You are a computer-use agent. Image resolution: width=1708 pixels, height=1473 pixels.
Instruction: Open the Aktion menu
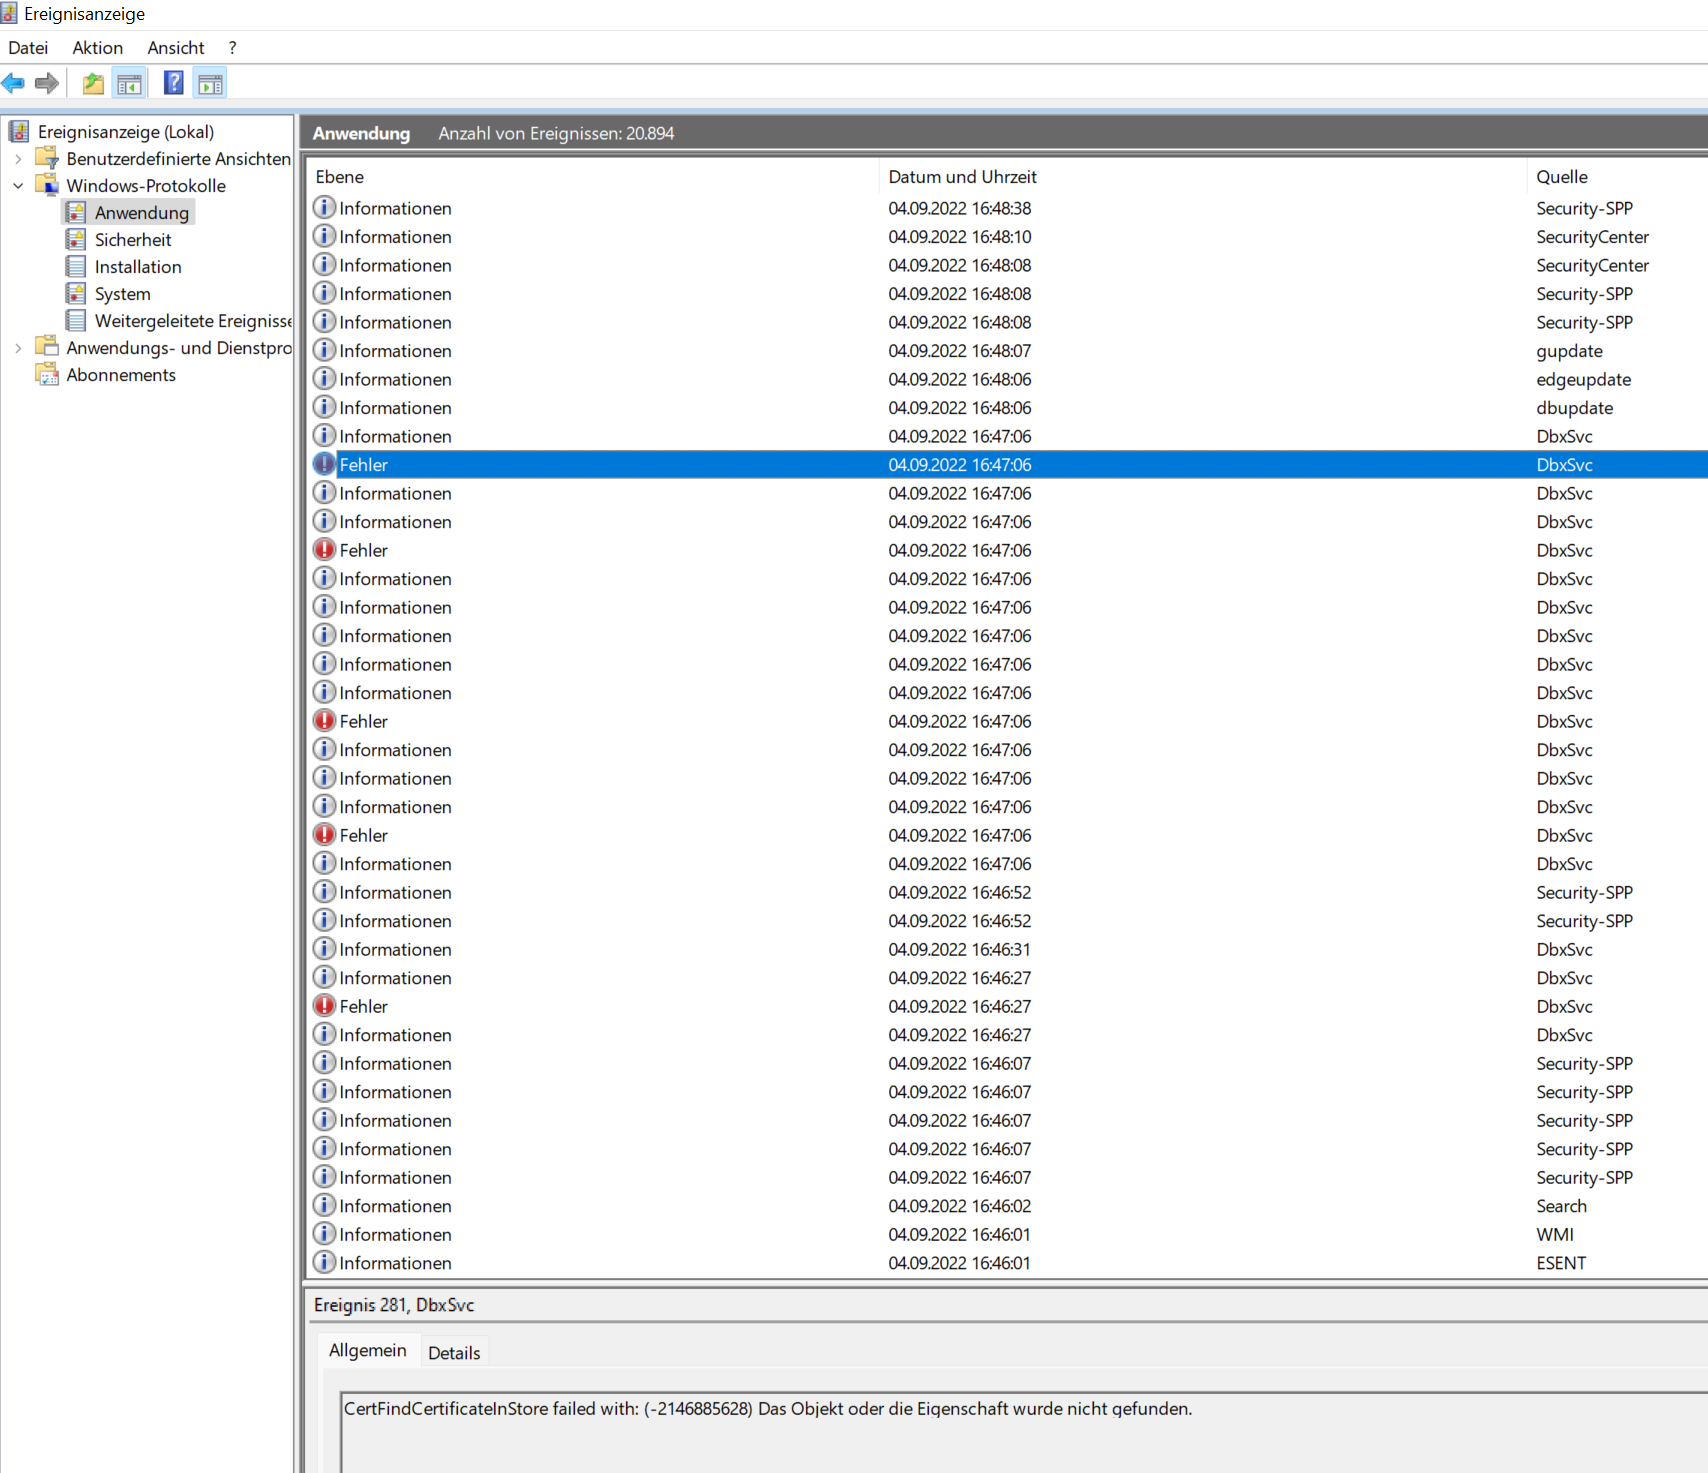(98, 47)
